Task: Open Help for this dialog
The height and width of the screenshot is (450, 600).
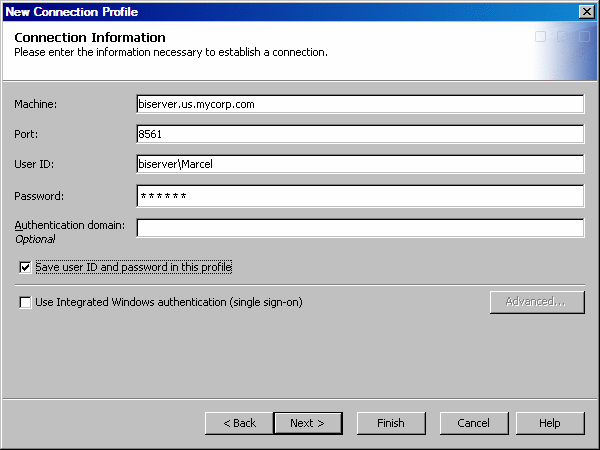Action: click(549, 423)
